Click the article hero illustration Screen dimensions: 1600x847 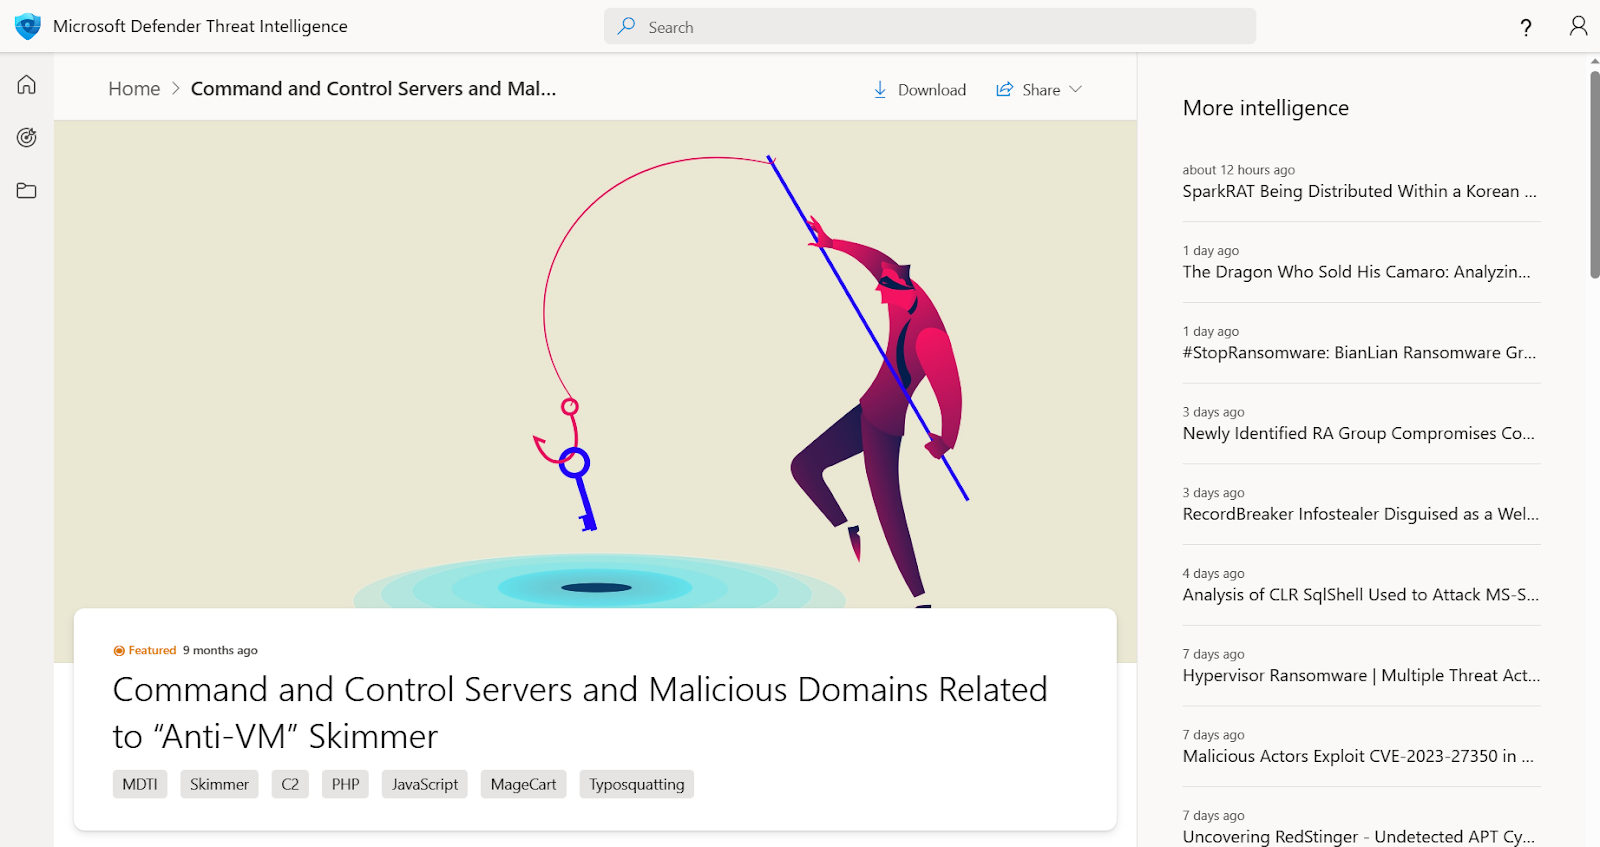tap(595, 365)
